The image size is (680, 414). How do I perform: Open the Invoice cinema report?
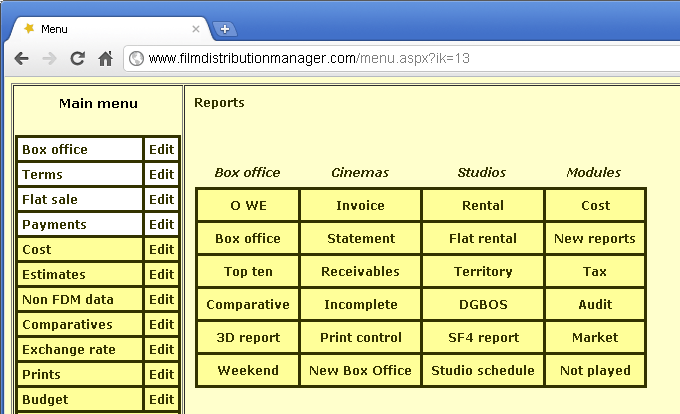click(360, 206)
